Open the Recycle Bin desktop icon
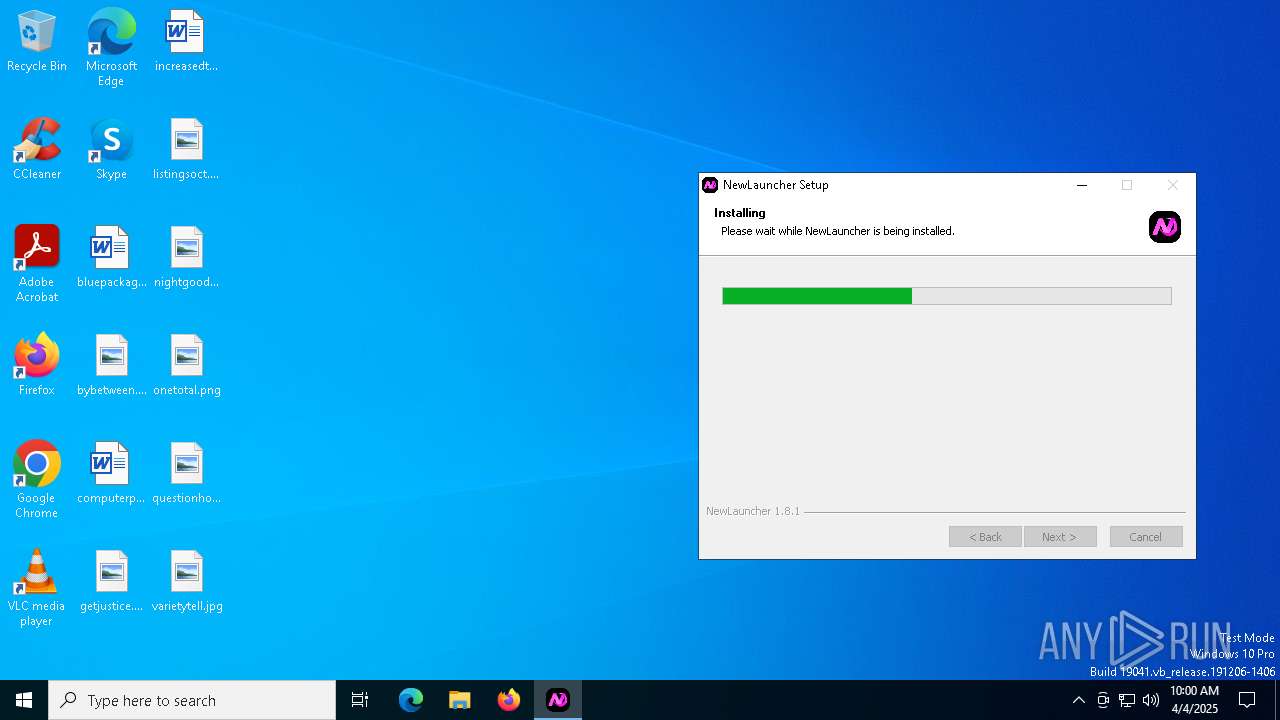The height and width of the screenshot is (720, 1280). (37, 41)
